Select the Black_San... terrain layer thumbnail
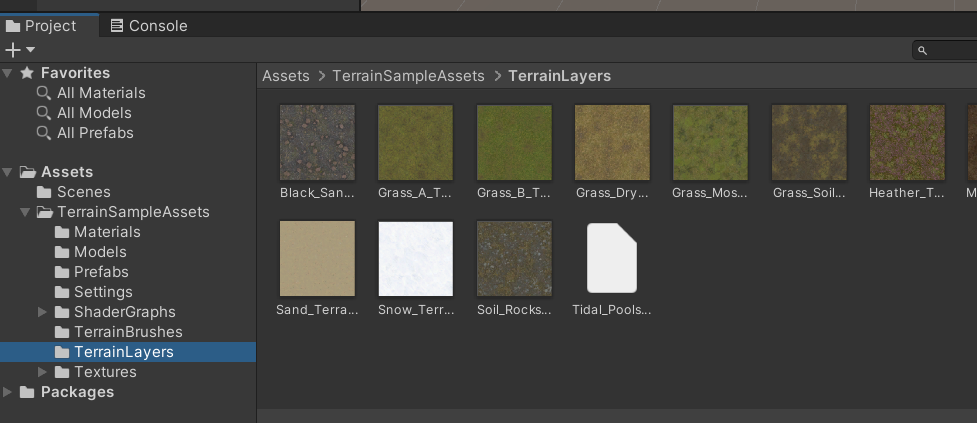This screenshot has height=423, width=977. click(317, 142)
